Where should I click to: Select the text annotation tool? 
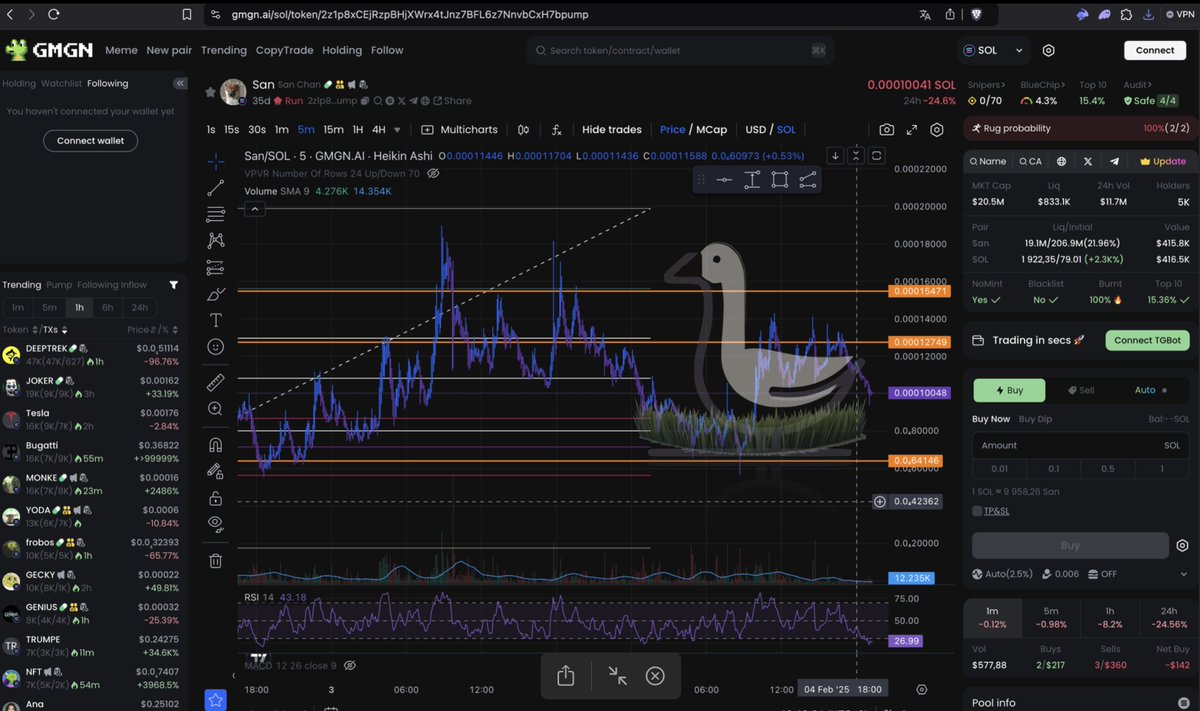click(215, 320)
